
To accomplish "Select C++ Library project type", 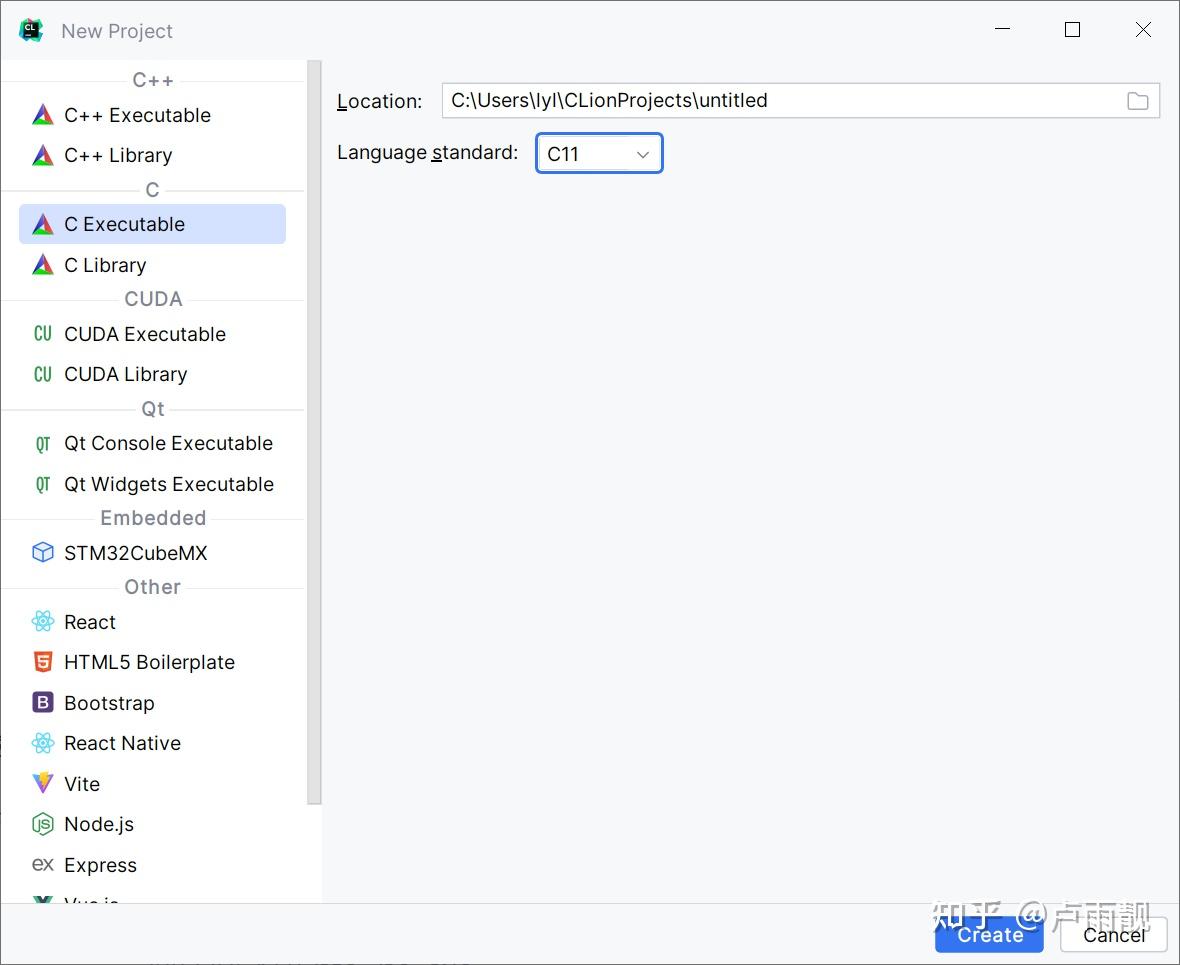I will point(118,156).
